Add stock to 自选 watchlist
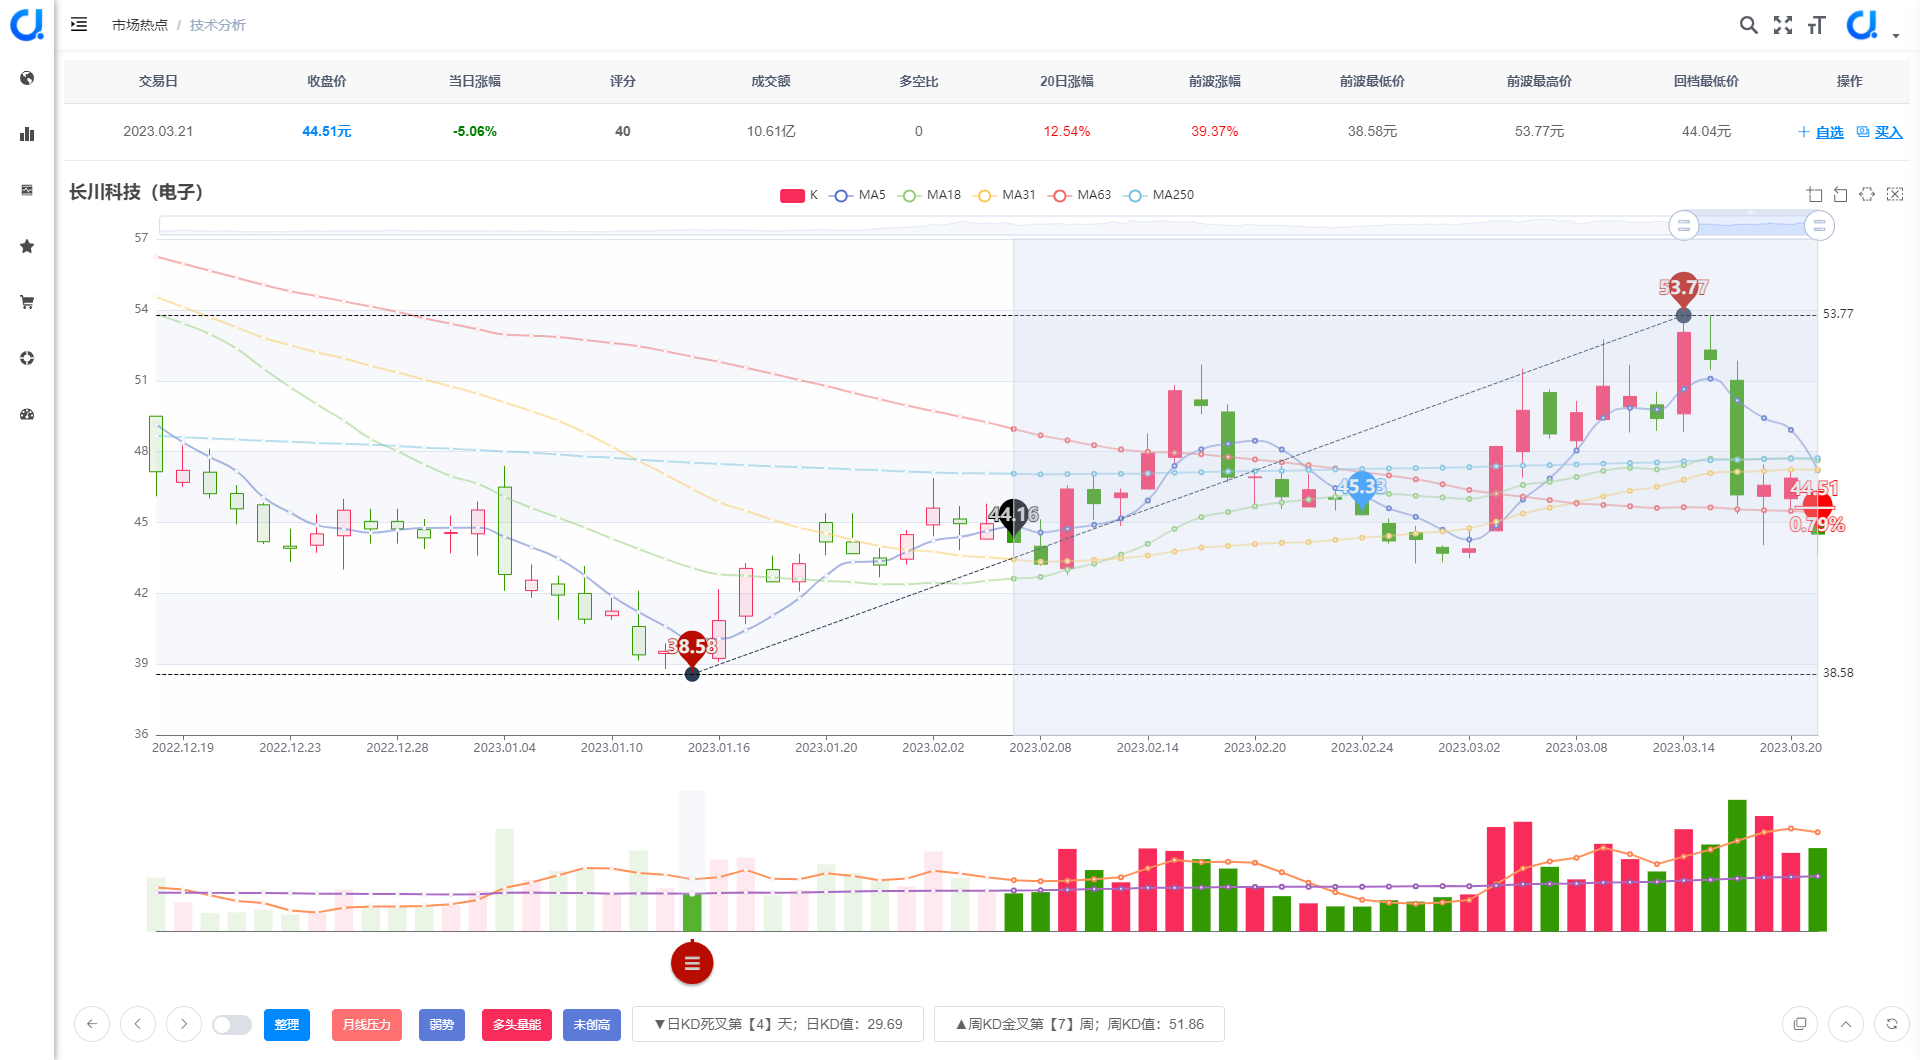 1821,132
